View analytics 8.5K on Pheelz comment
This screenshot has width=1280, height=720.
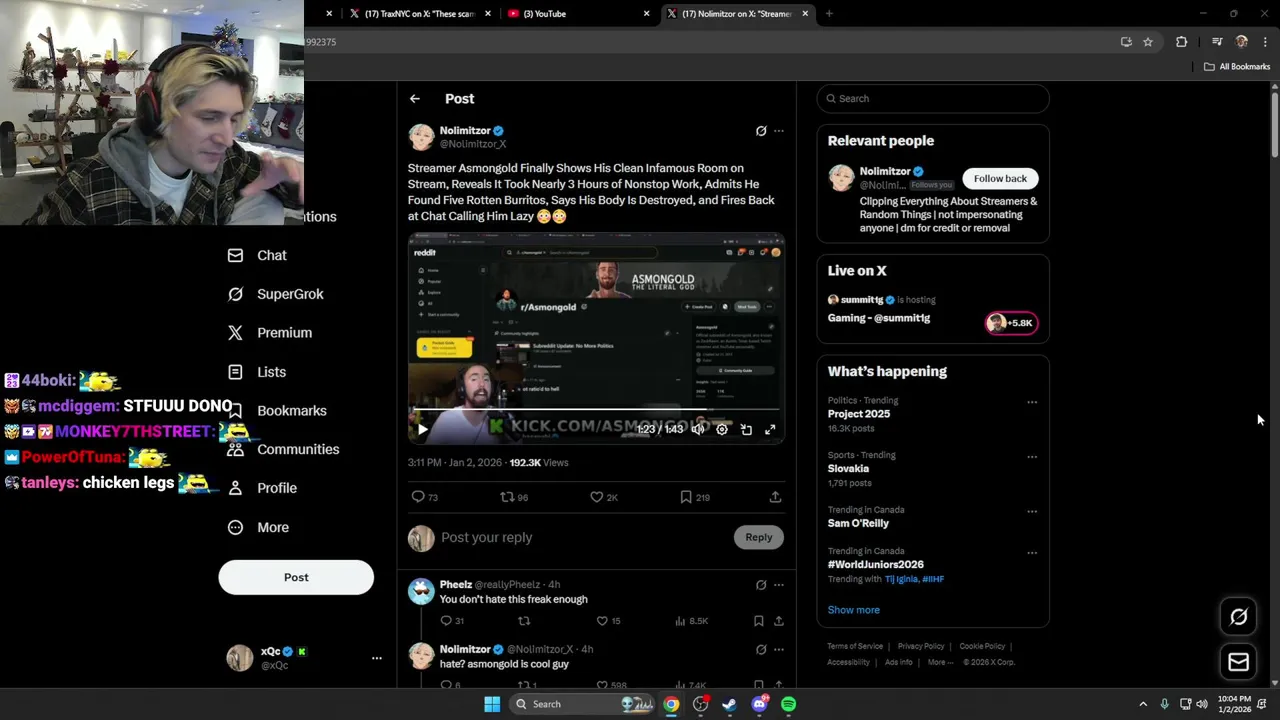click(691, 621)
